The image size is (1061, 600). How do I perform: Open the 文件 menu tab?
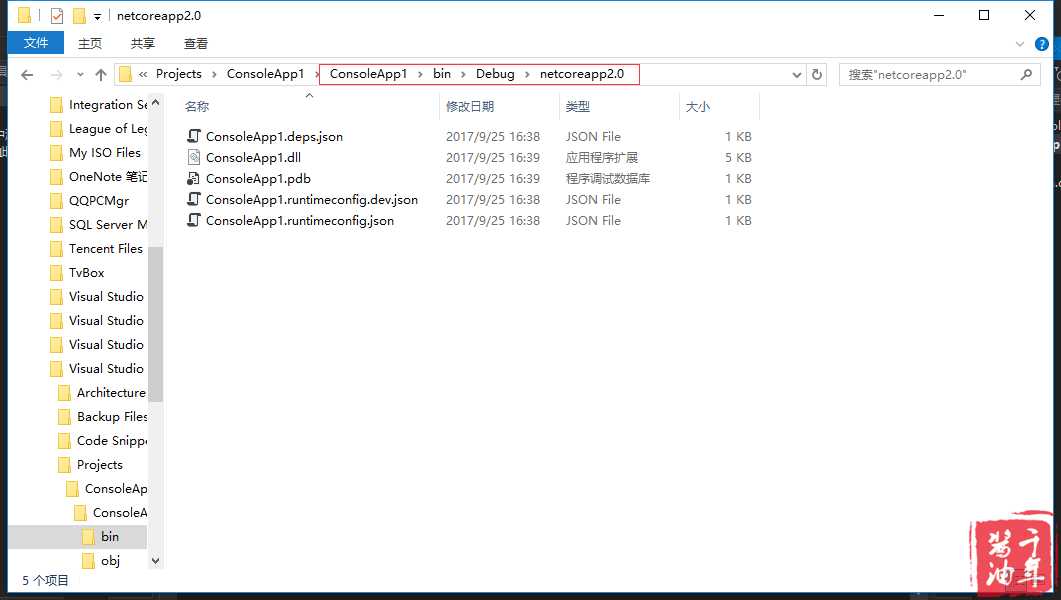36,43
